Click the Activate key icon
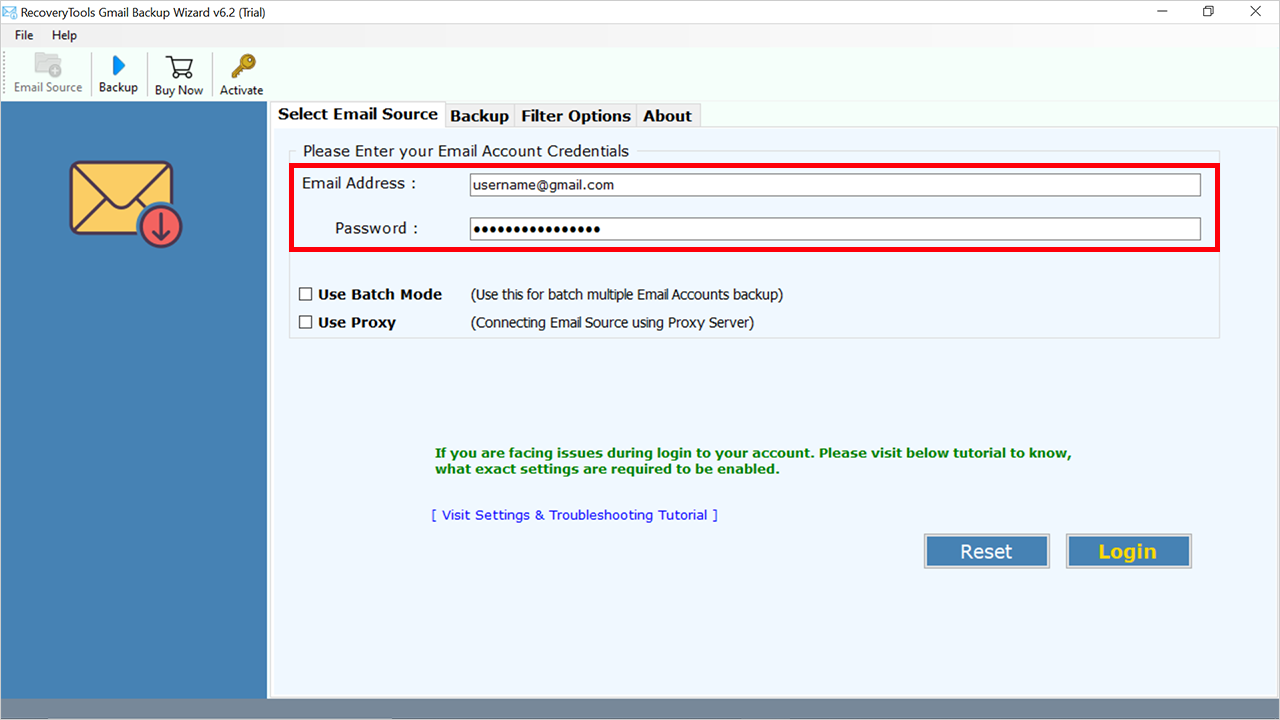The height and width of the screenshot is (720, 1280). pos(240,70)
